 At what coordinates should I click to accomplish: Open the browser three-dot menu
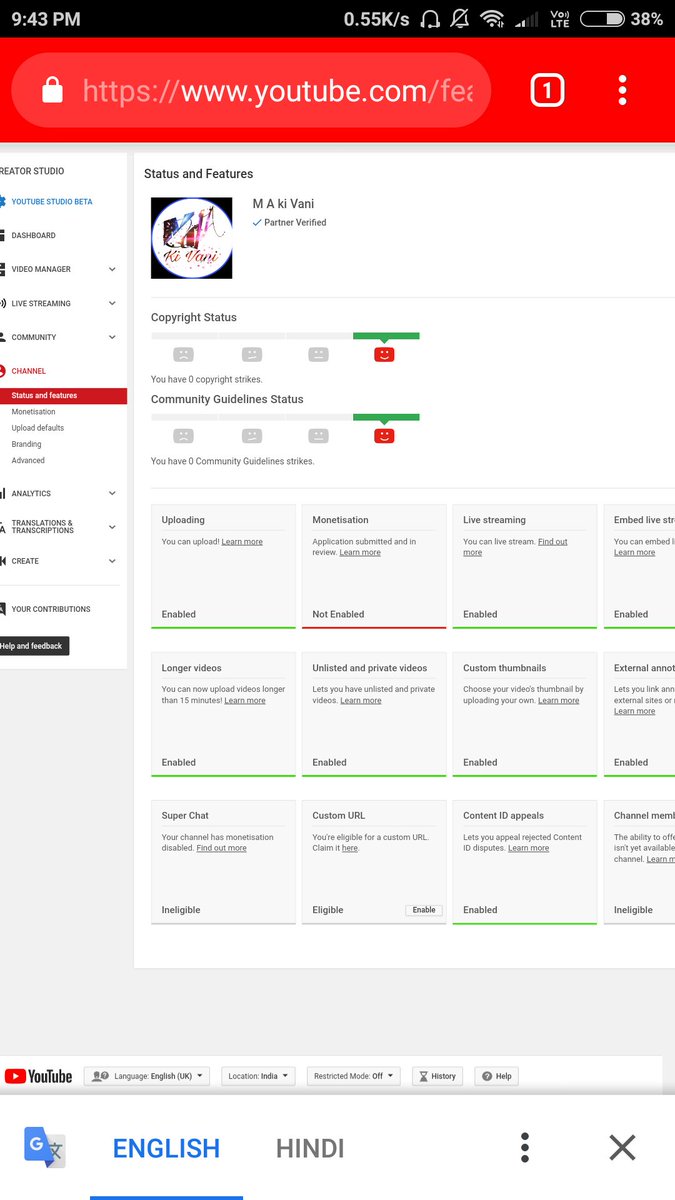622,91
